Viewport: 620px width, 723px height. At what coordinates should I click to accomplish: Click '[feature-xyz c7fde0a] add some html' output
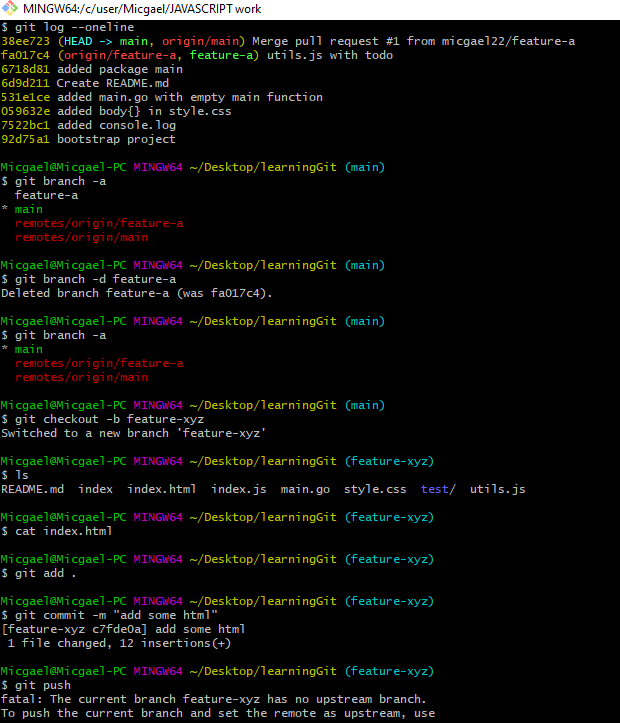123,629
